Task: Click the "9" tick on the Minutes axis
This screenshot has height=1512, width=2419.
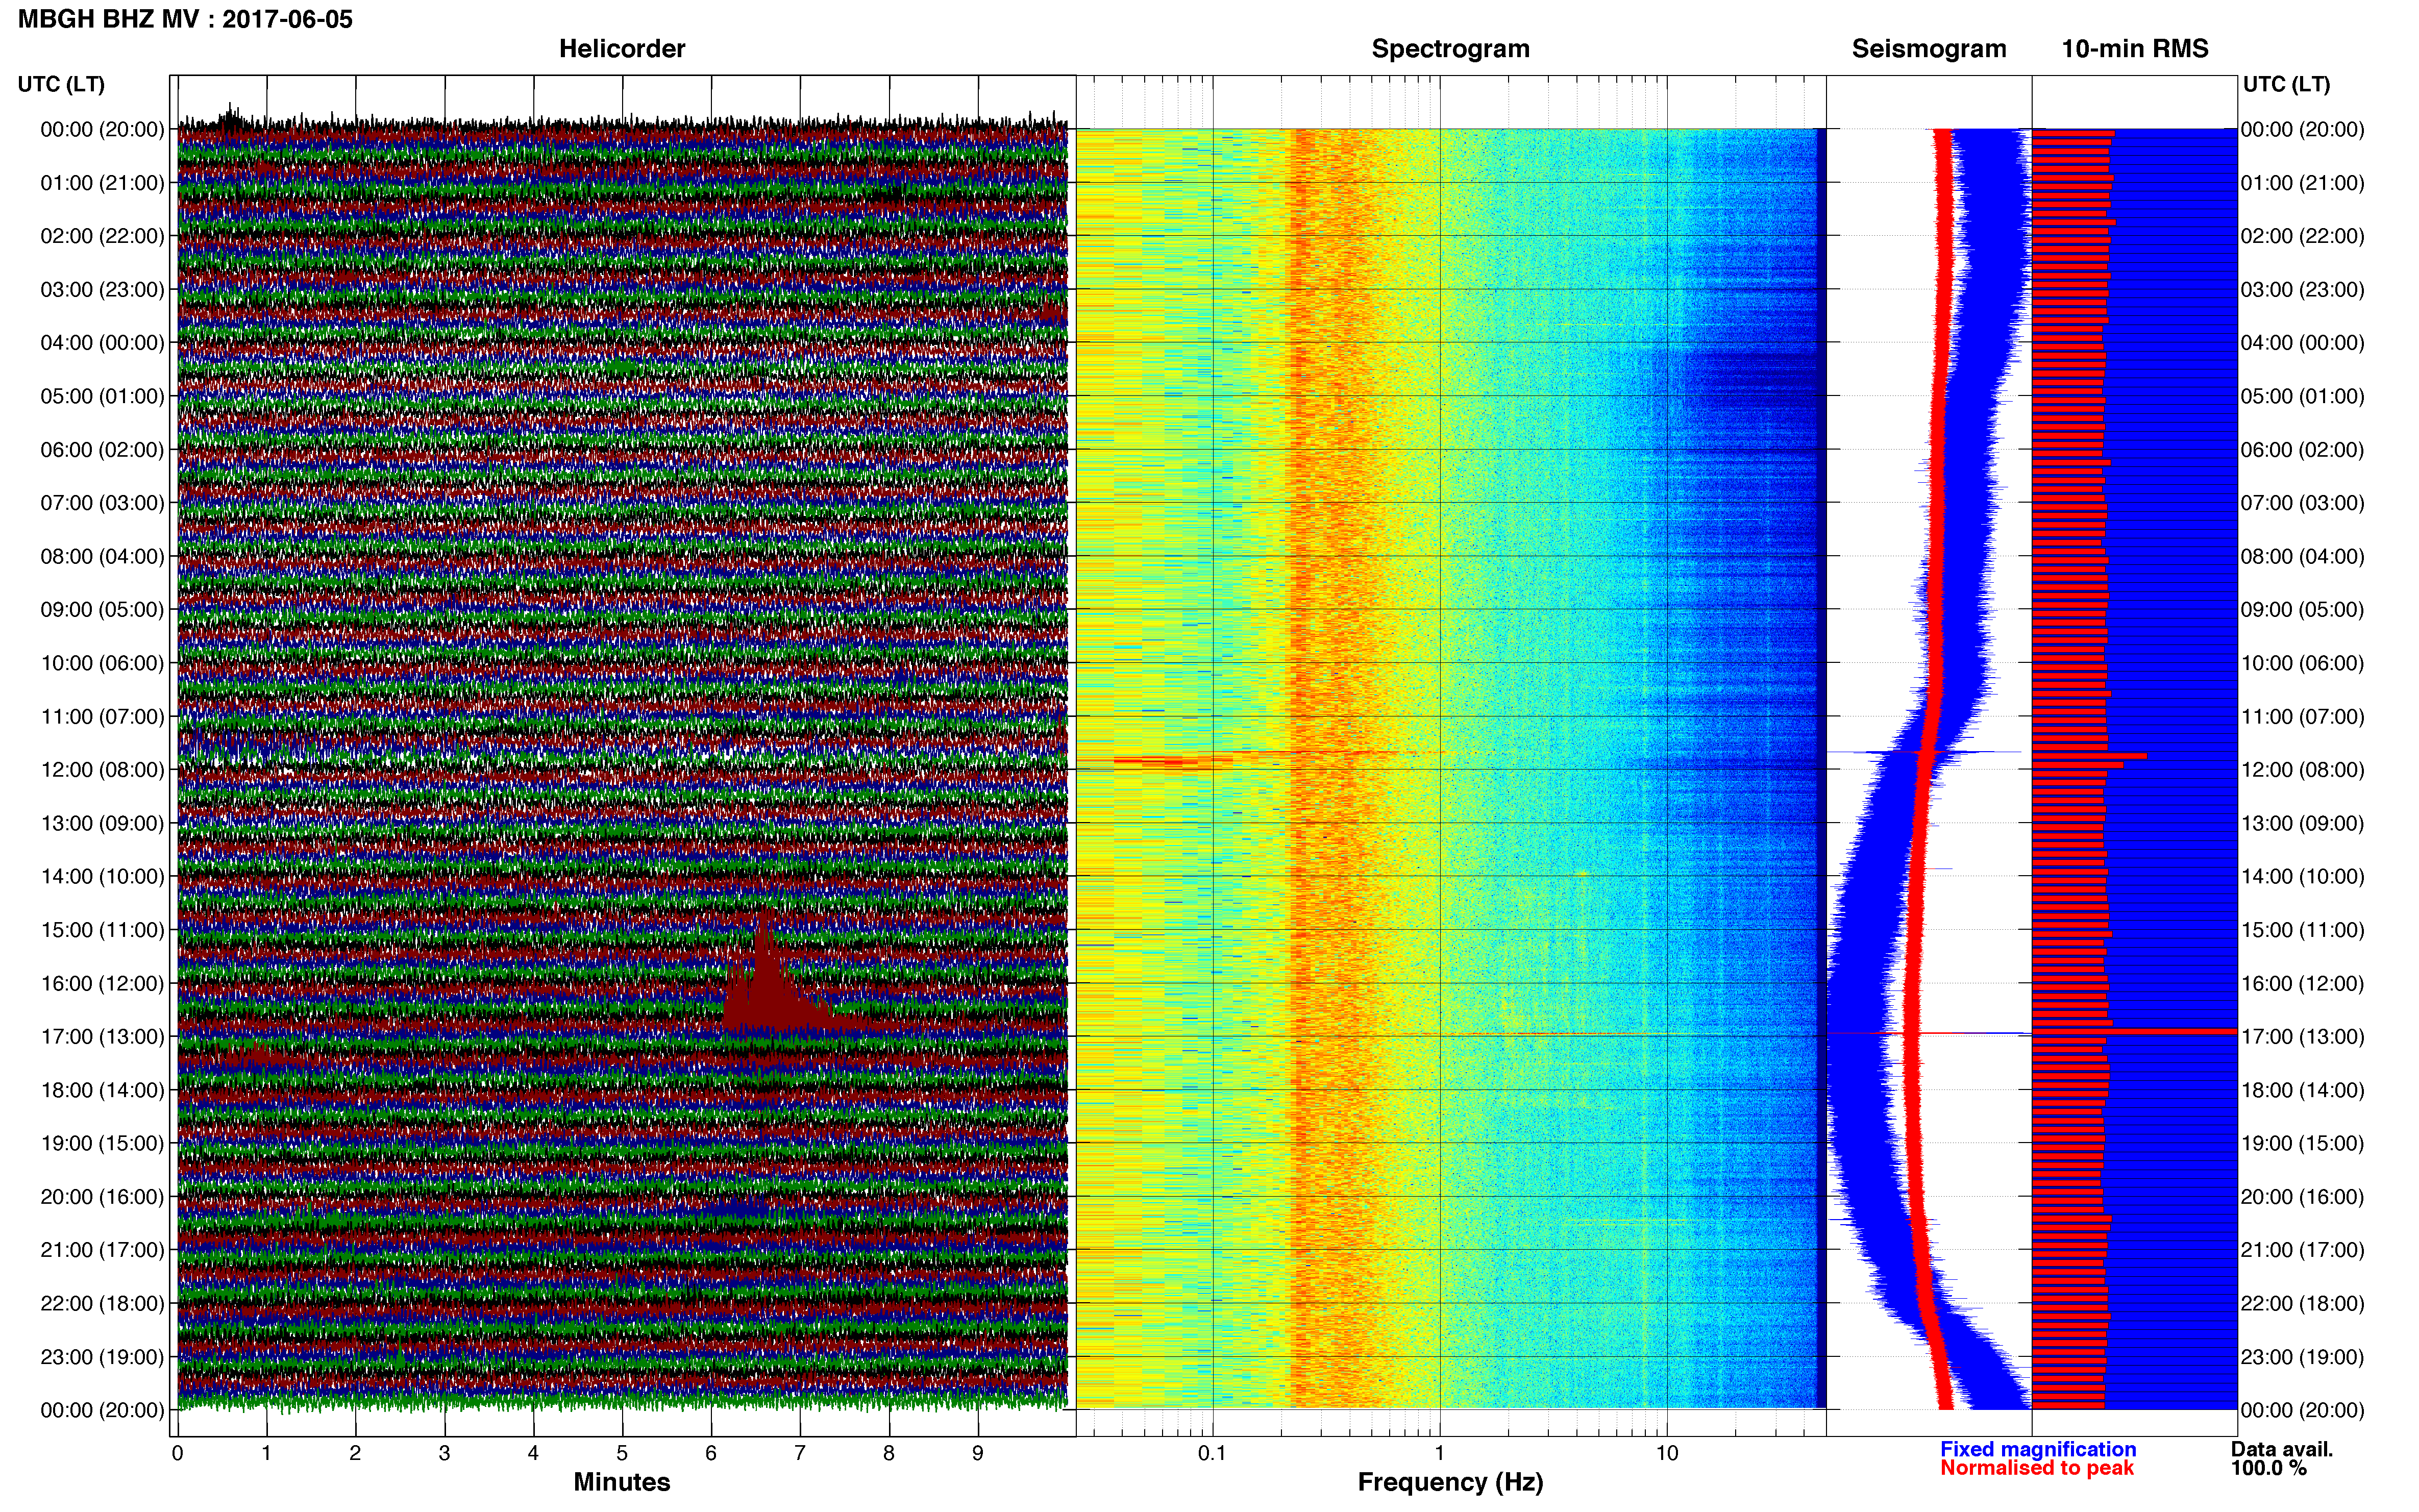Action: coord(978,1454)
